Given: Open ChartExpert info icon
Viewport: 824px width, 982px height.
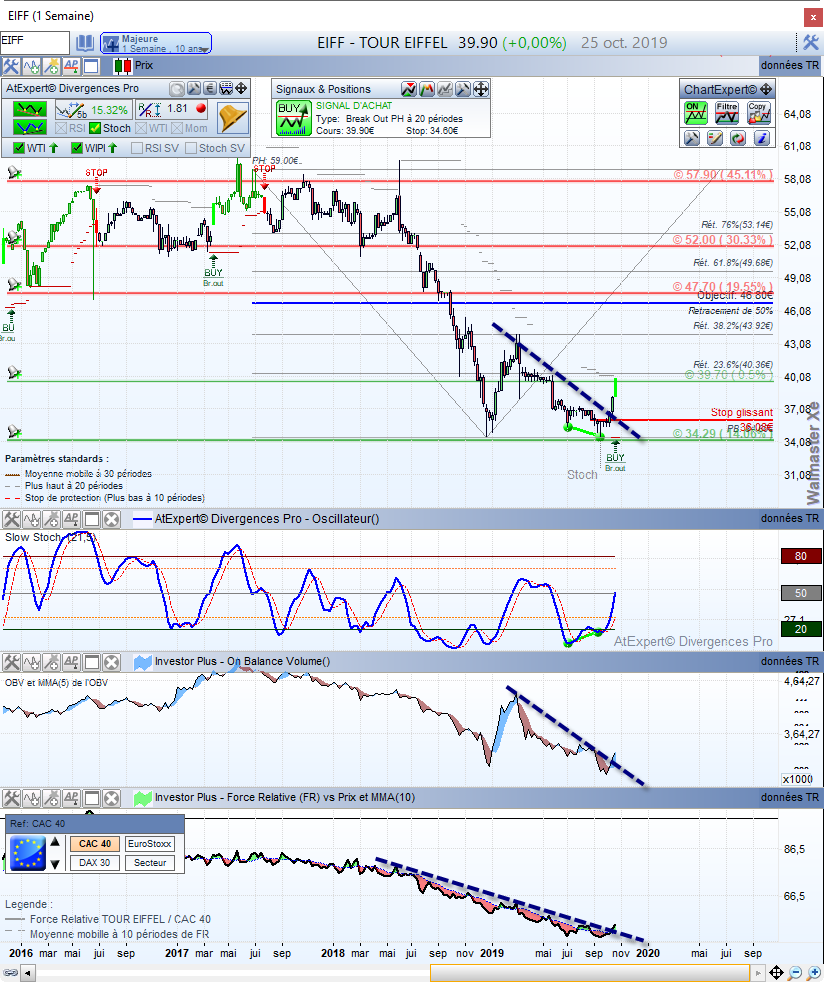Looking at the screenshot, I should click(x=761, y=138).
